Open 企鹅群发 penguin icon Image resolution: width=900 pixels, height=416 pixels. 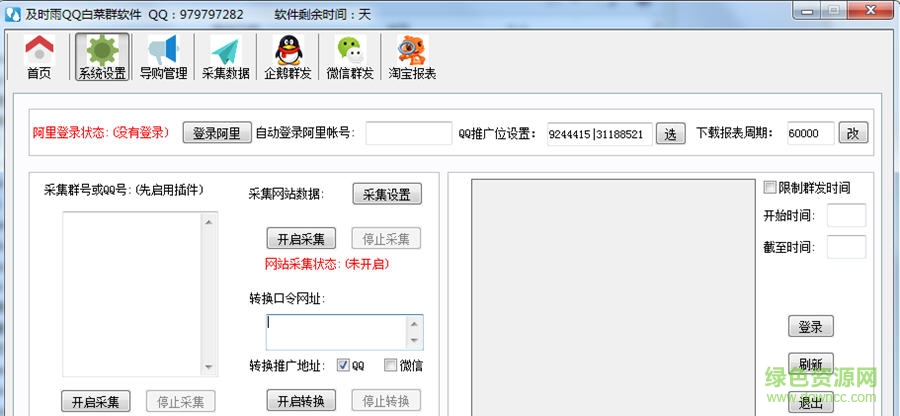tap(288, 57)
